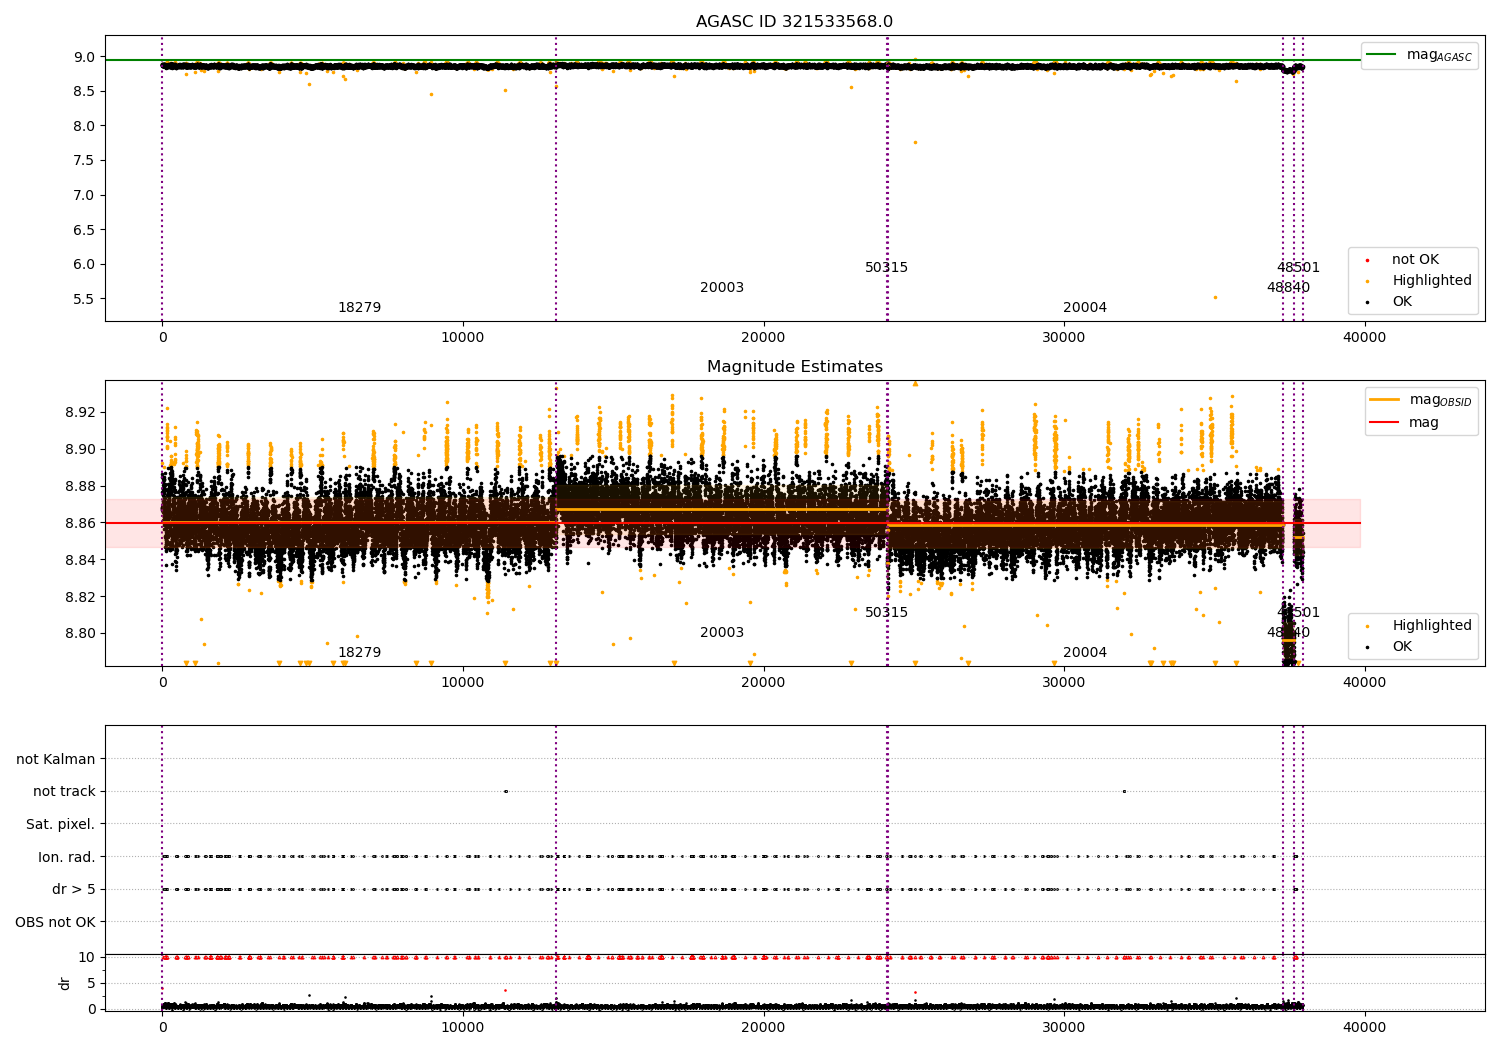This screenshot has height=1050, width=1500.
Task: Click the "dr" axis label
Action: click(65, 983)
